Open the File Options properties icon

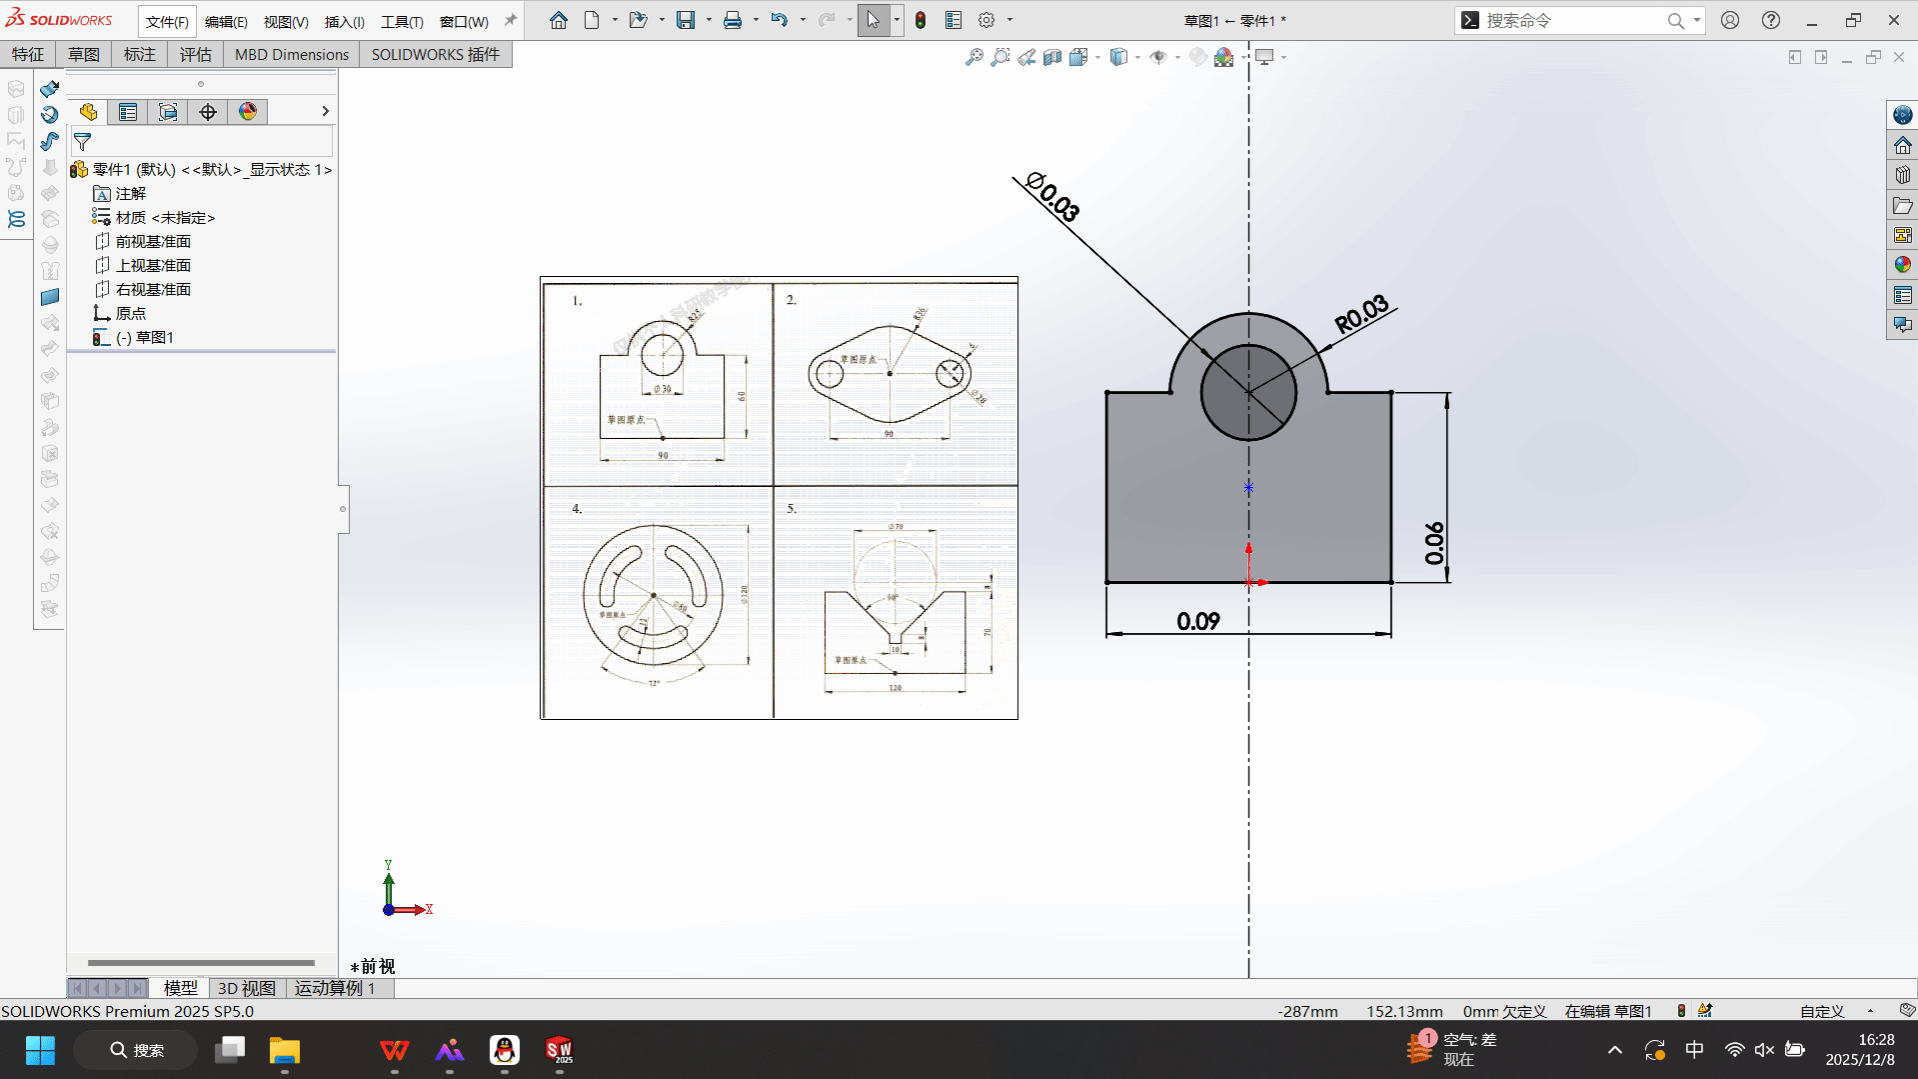click(x=953, y=20)
